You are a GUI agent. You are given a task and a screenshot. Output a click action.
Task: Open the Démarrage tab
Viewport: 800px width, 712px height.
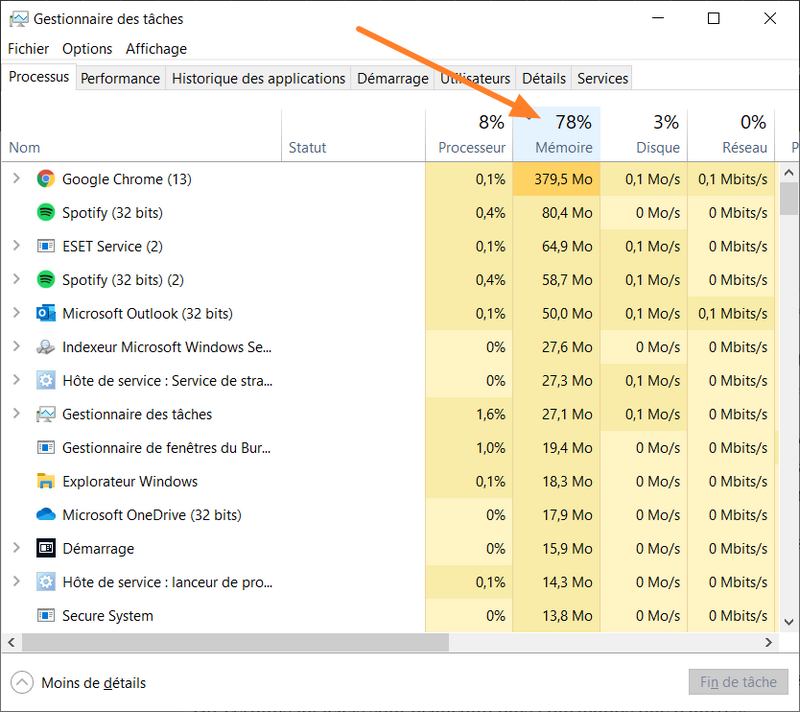pos(394,78)
